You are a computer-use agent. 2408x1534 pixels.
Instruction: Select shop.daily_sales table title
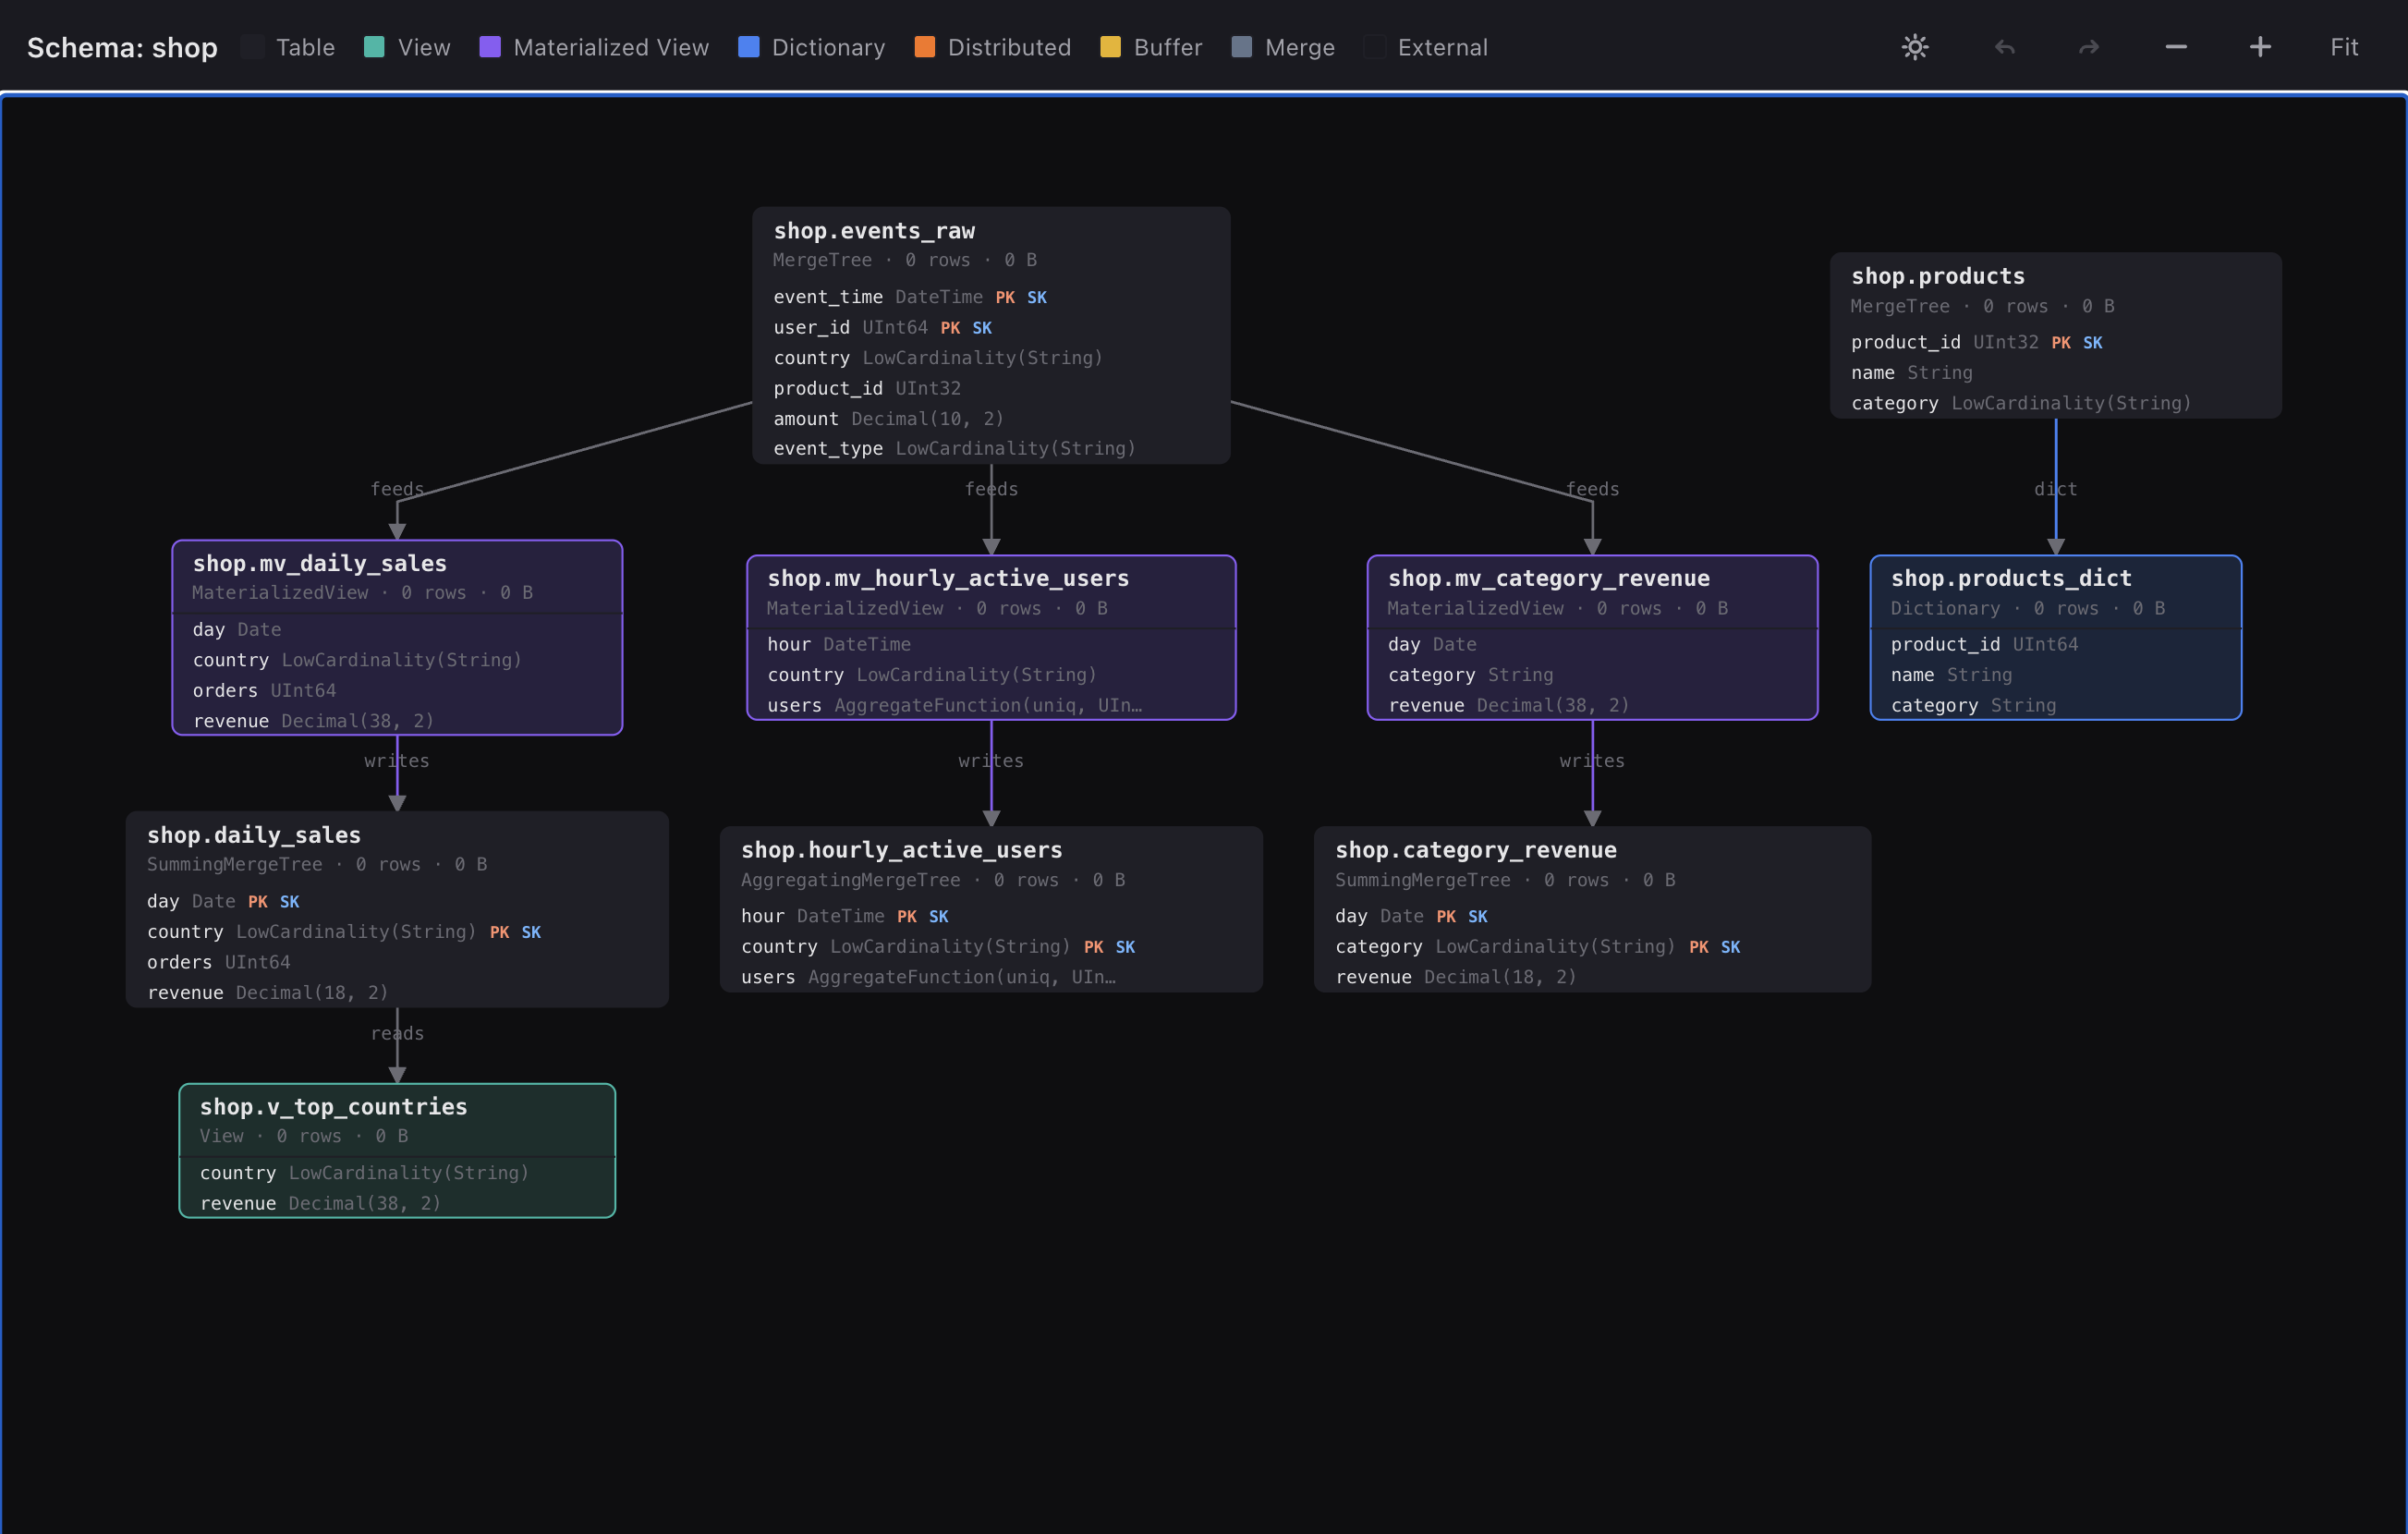(x=254, y=835)
